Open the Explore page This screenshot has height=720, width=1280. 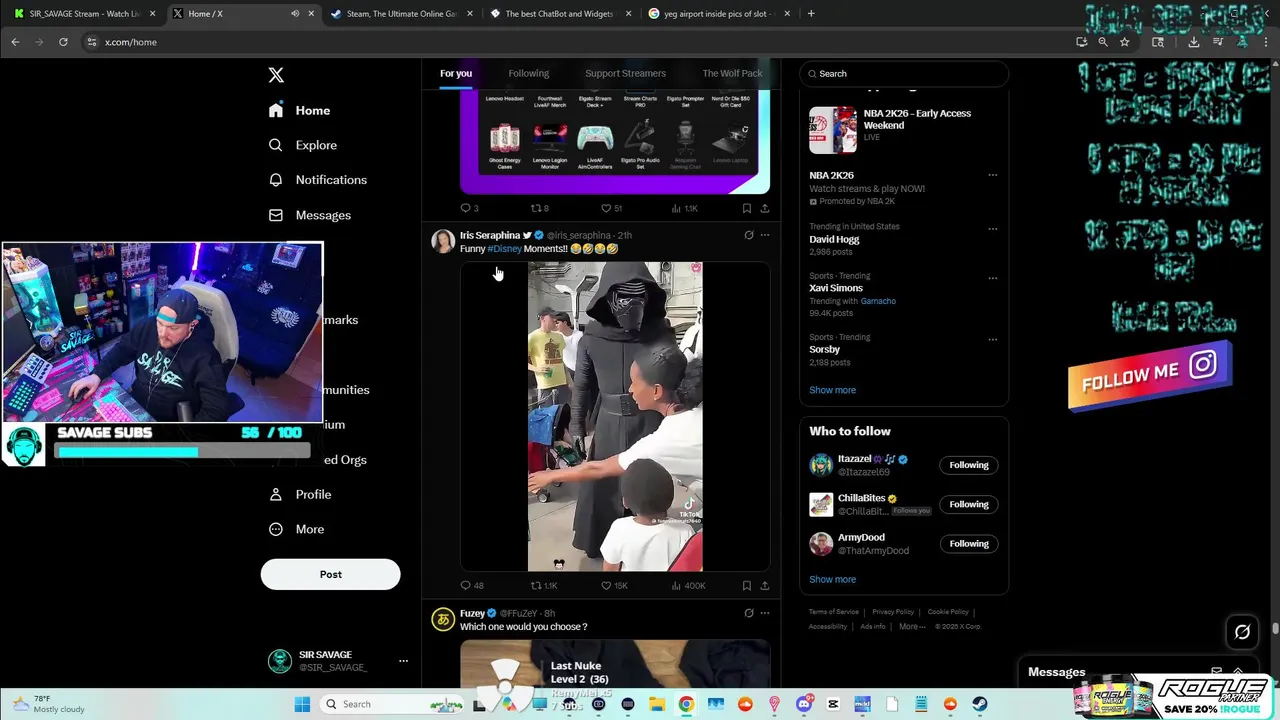302,145
